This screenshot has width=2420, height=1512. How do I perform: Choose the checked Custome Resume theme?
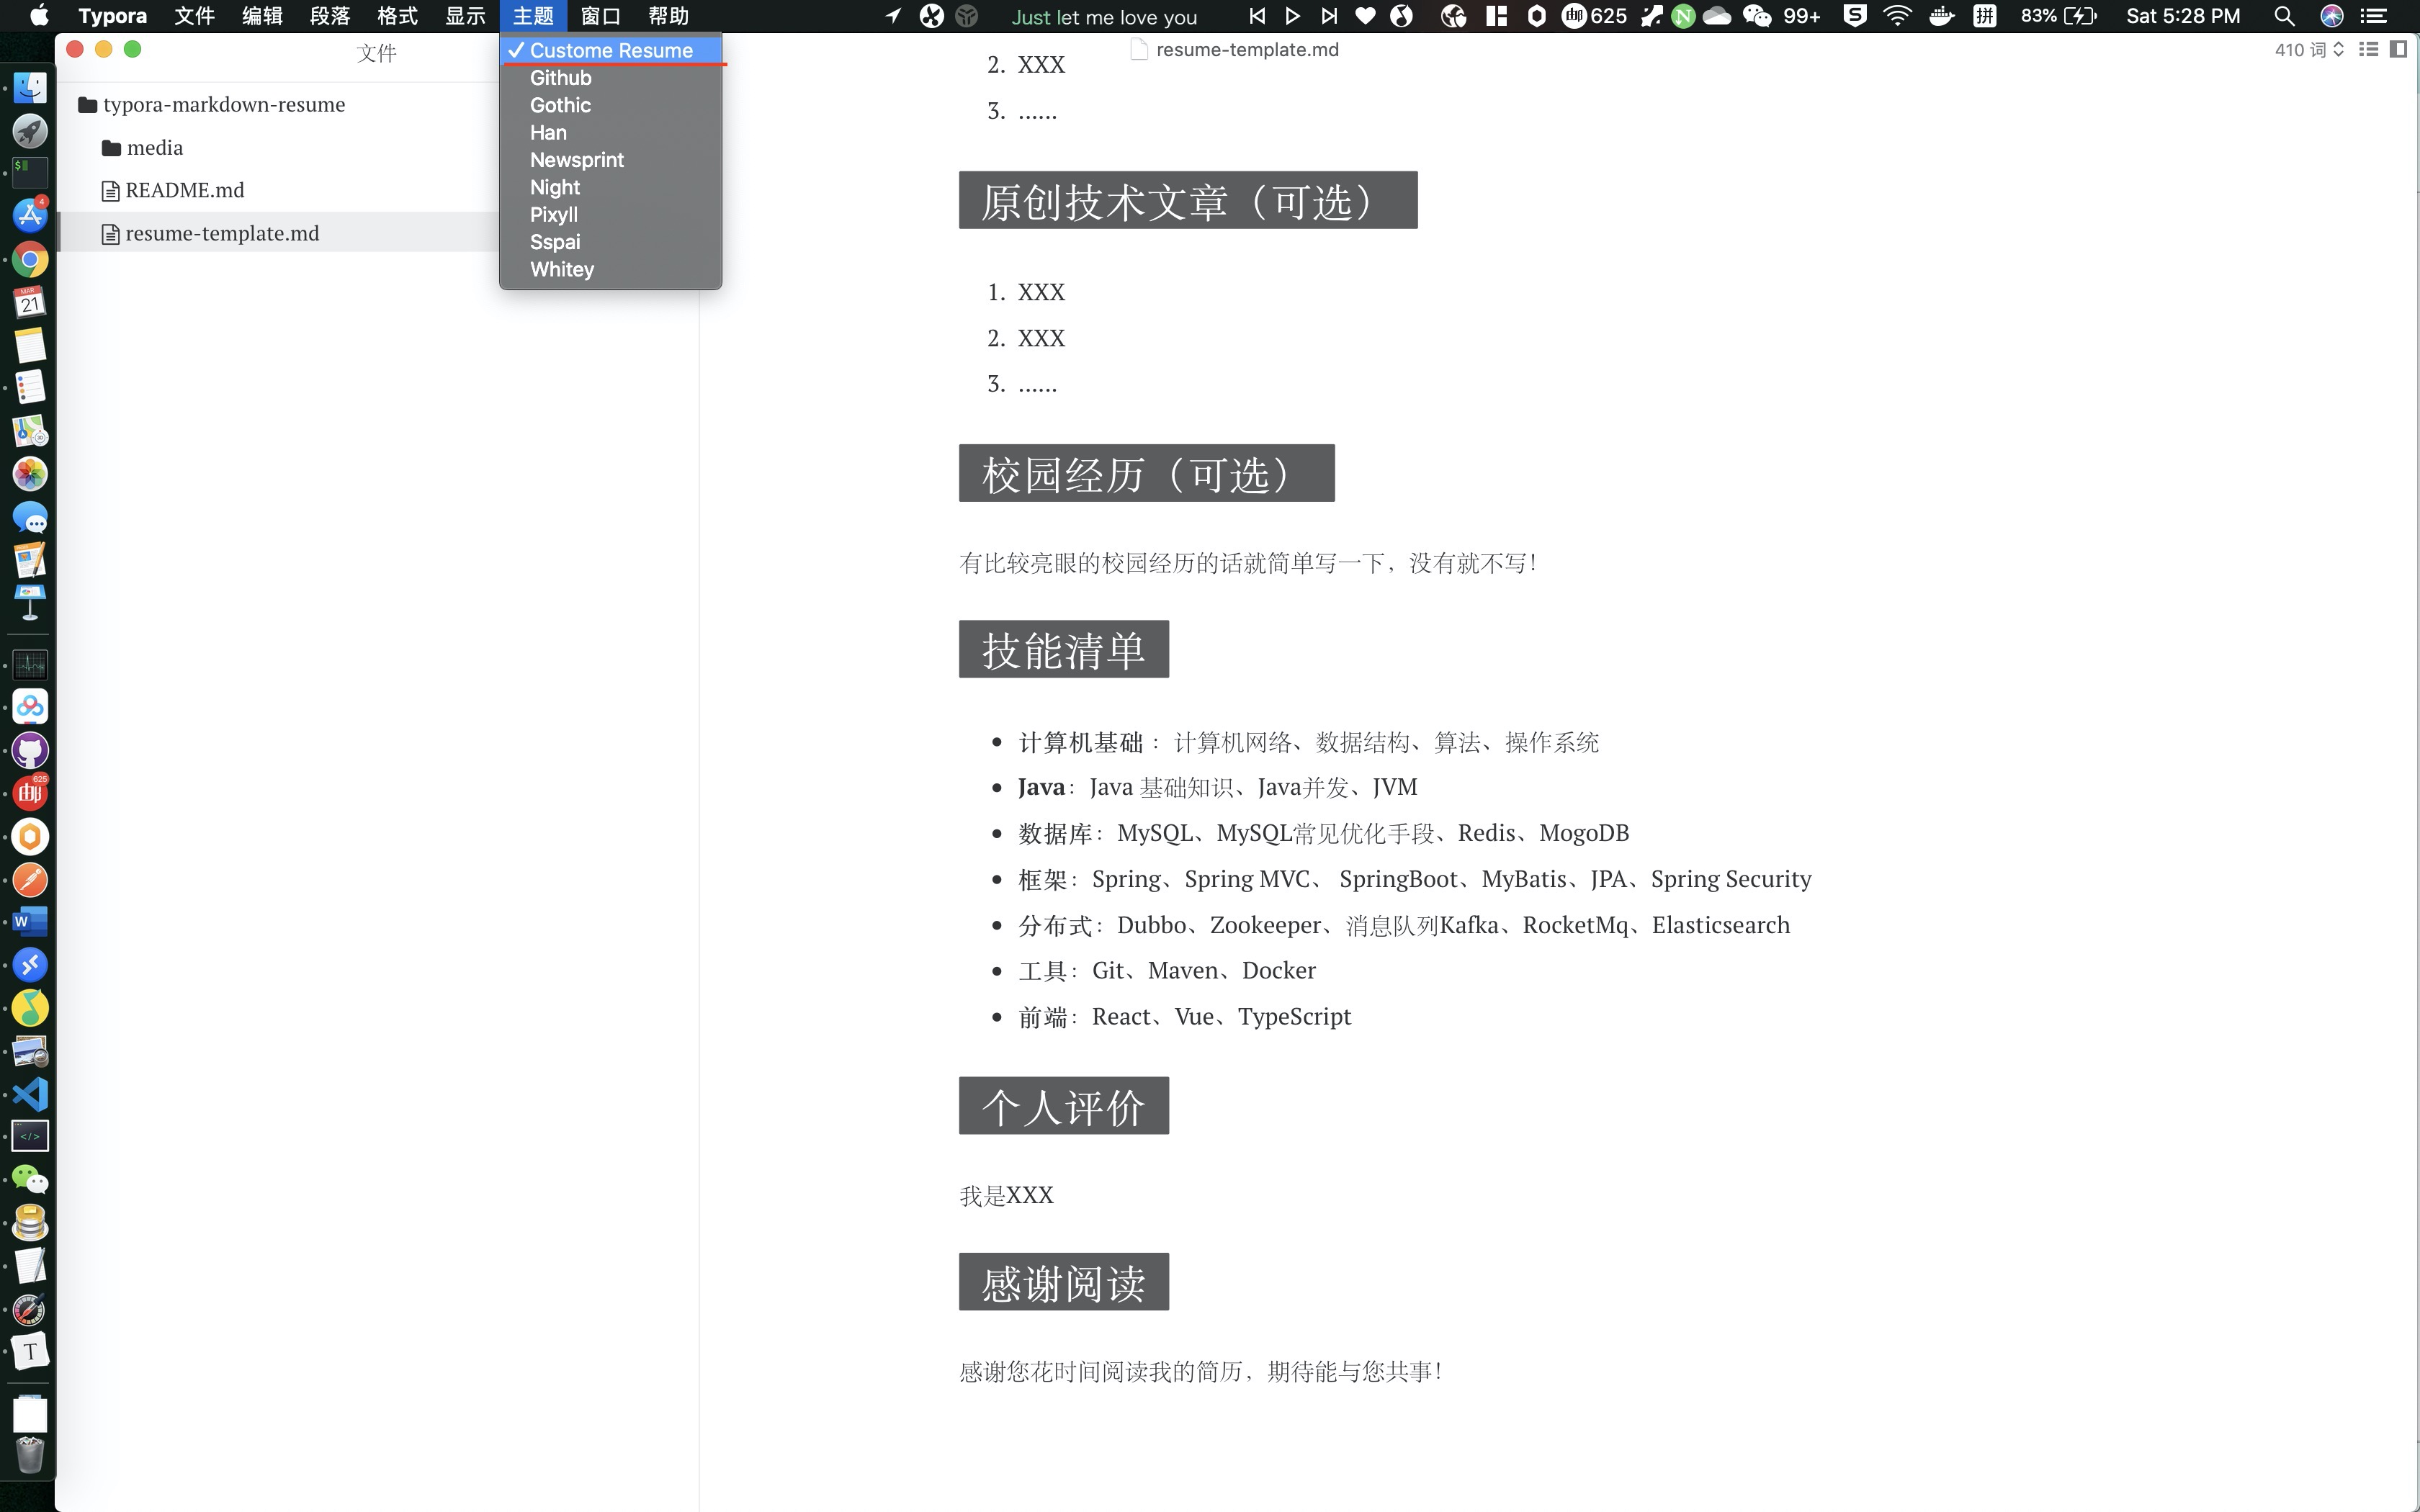coord(610,50)
